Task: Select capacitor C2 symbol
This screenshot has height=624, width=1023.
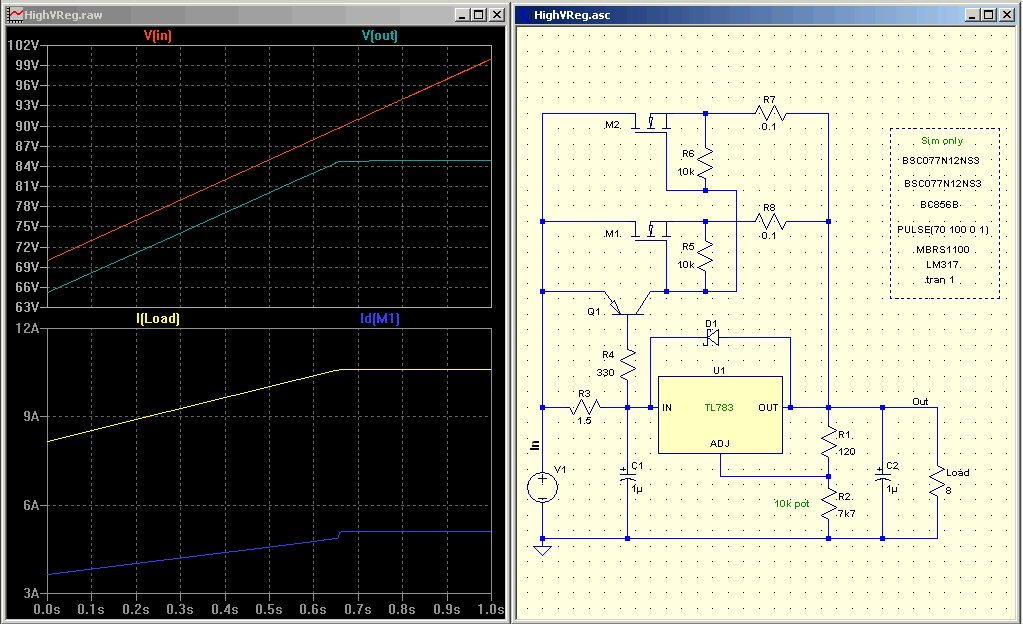Action: (882, 476)
